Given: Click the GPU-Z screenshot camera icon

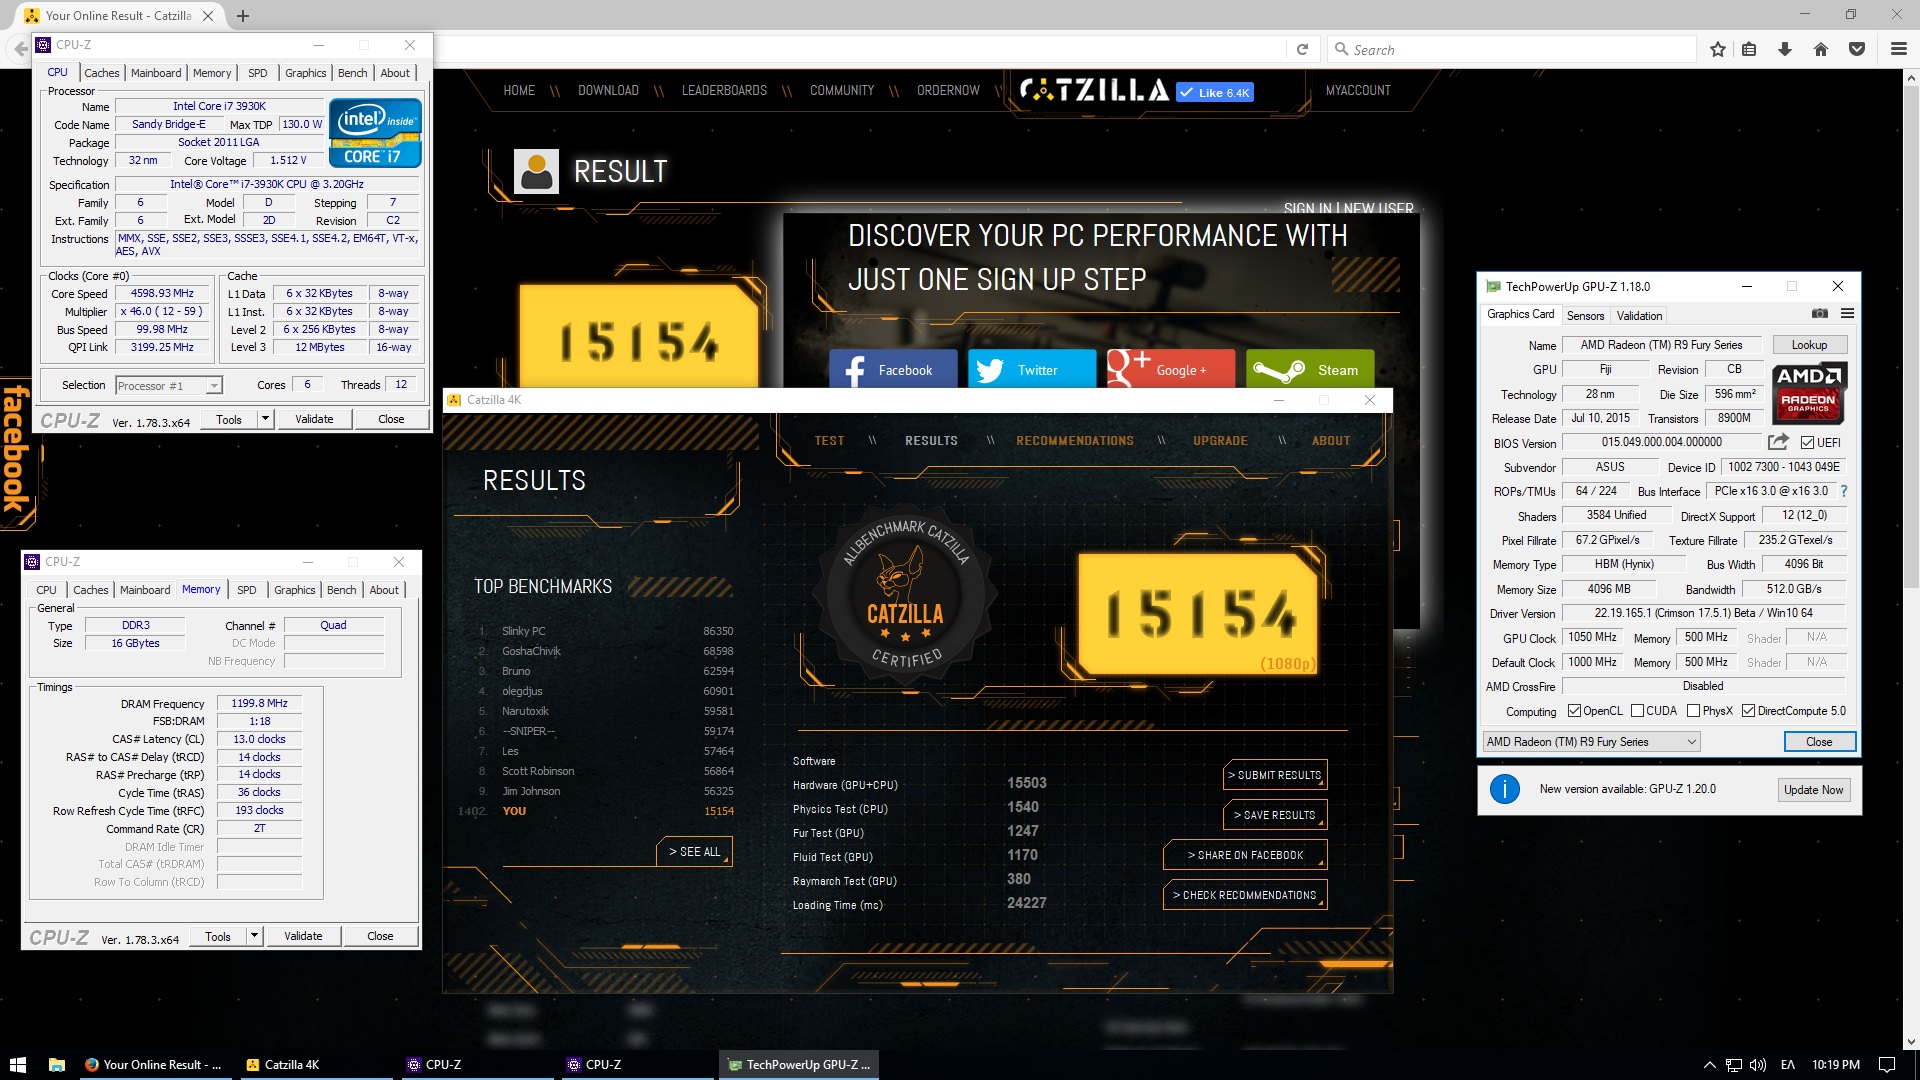Looking at the screenshot, I should (x=1819, y=314).
